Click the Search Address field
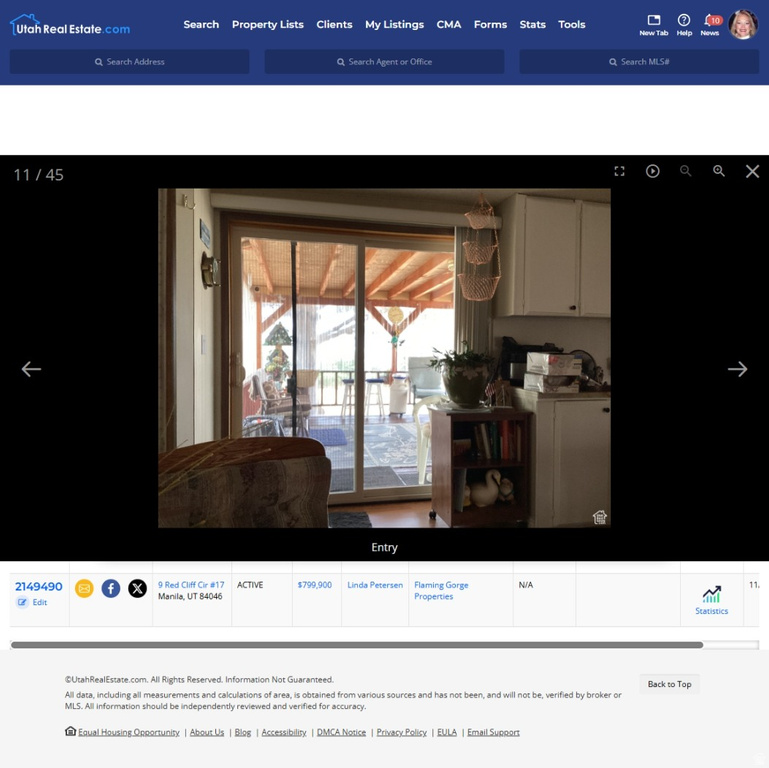Screen dimensions: 769x768 tap(130, 62)
